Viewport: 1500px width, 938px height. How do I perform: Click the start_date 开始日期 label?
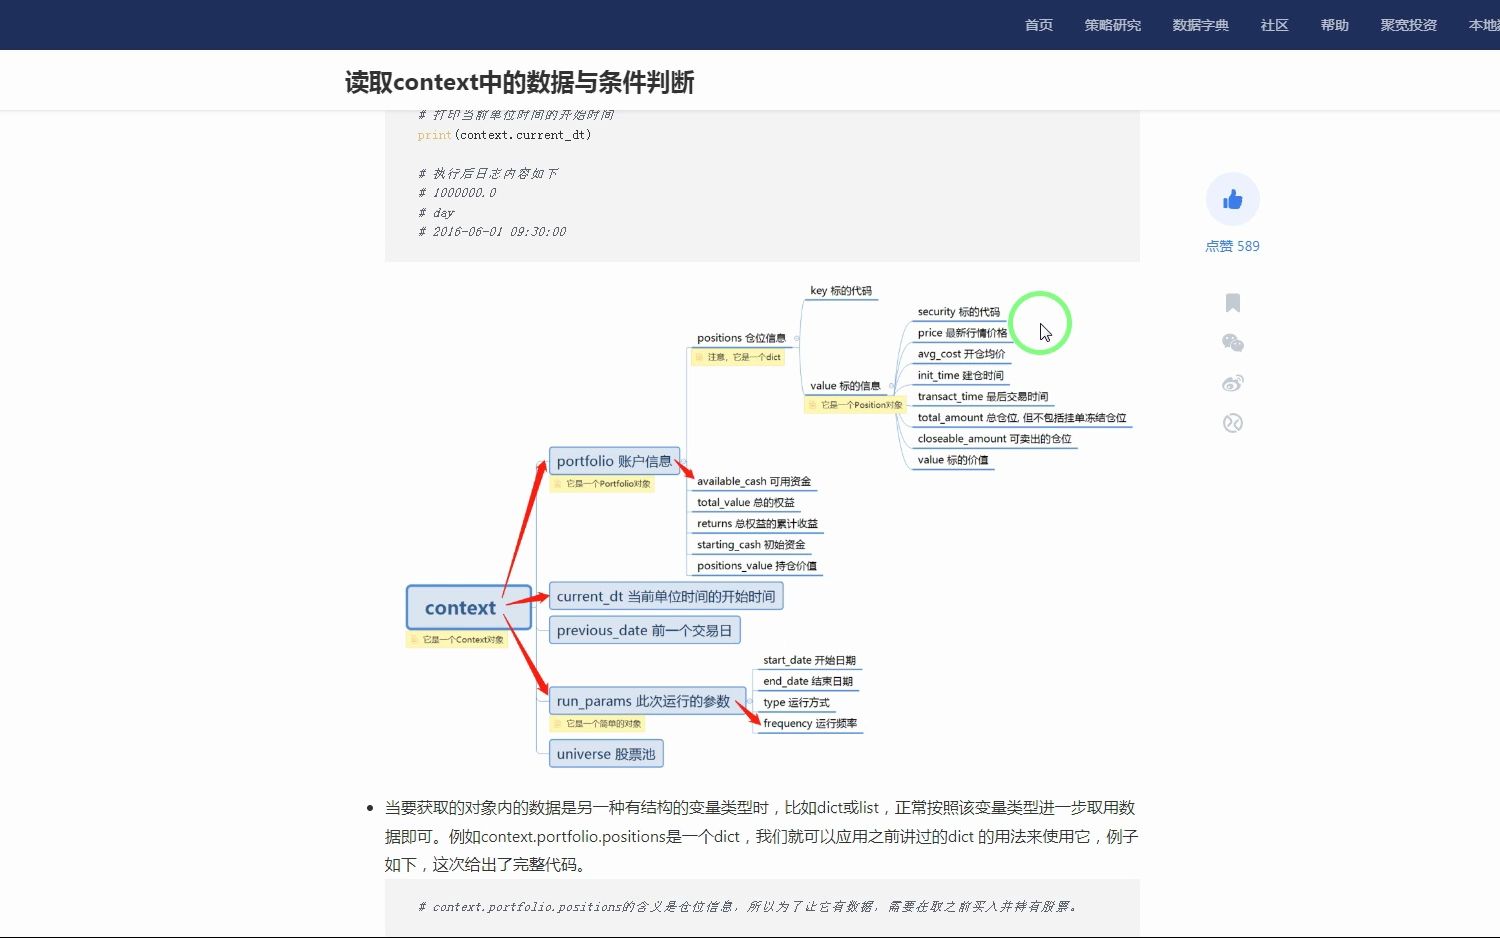coord(809,660)
